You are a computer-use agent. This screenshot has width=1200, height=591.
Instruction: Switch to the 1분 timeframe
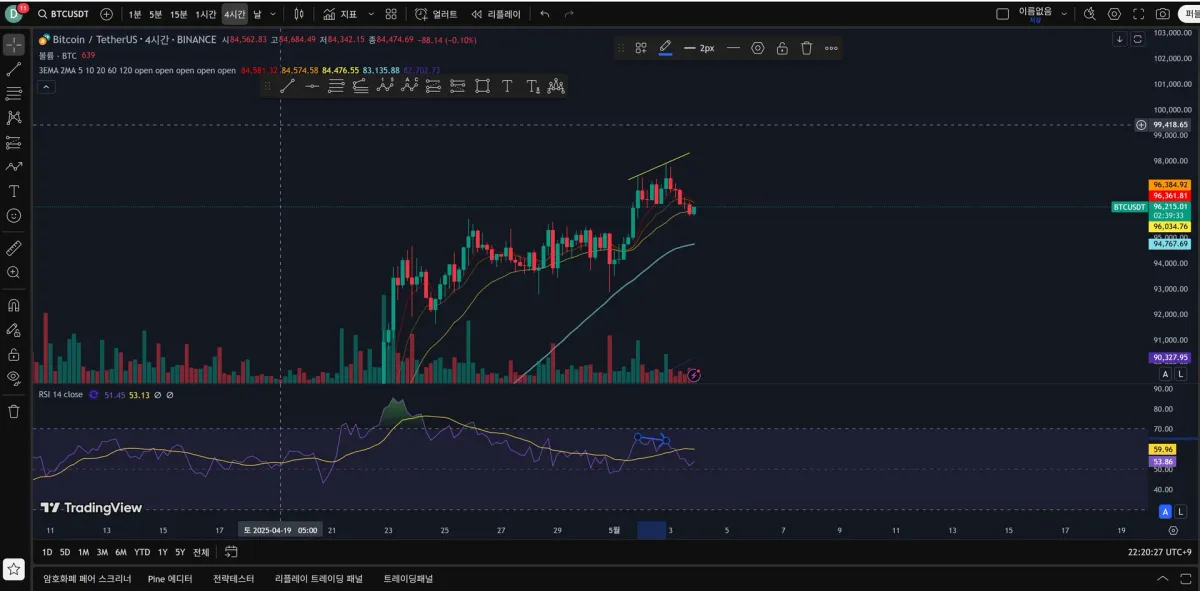coord(135,14)
